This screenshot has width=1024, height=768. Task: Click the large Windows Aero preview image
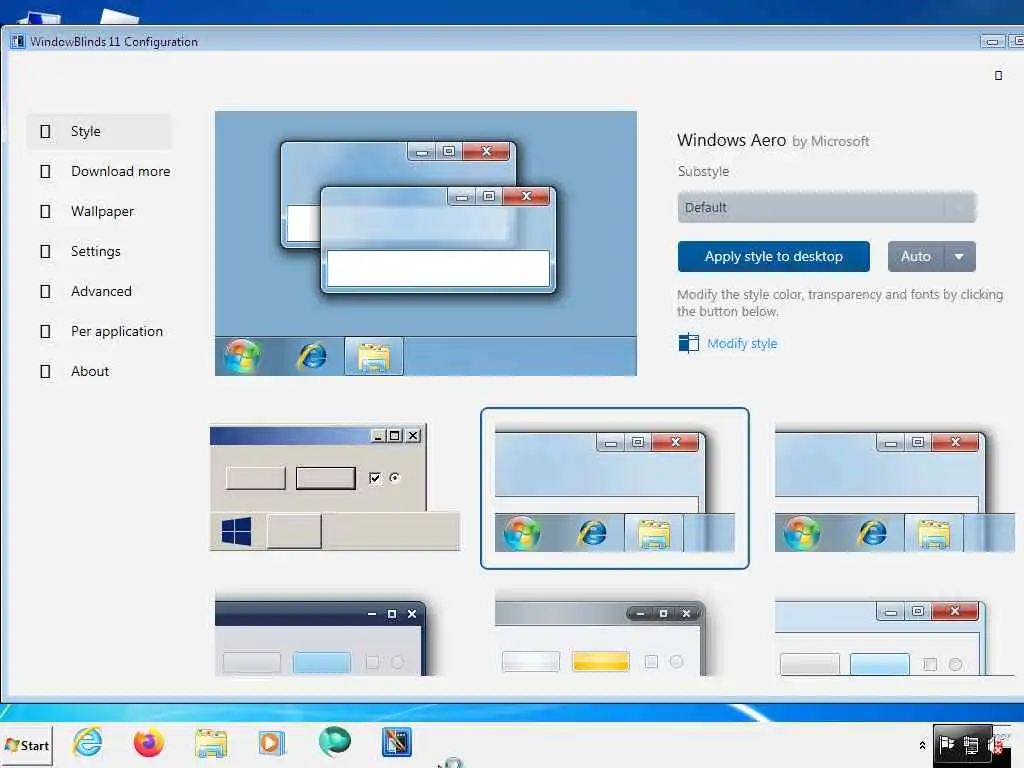(426, 243)
